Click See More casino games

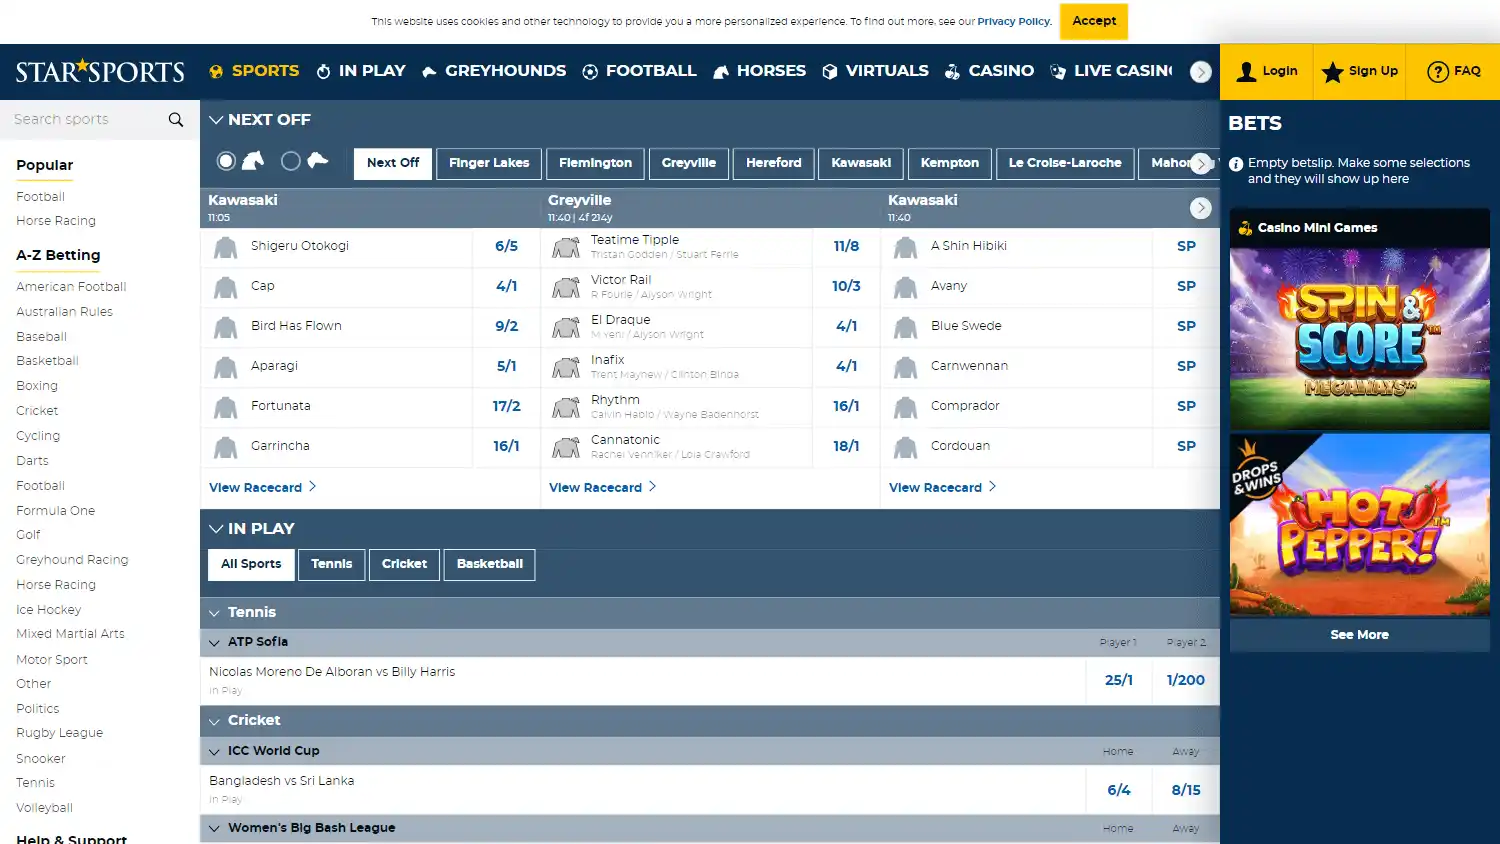click(1359, 636)
